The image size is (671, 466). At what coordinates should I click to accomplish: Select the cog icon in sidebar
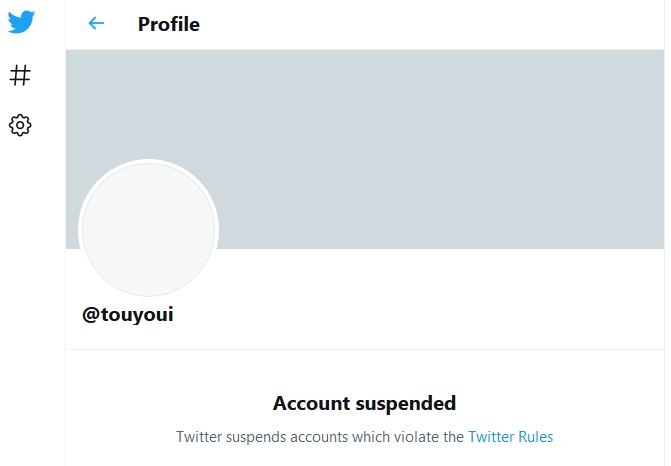pyautogui.click(x=20, y=125)
